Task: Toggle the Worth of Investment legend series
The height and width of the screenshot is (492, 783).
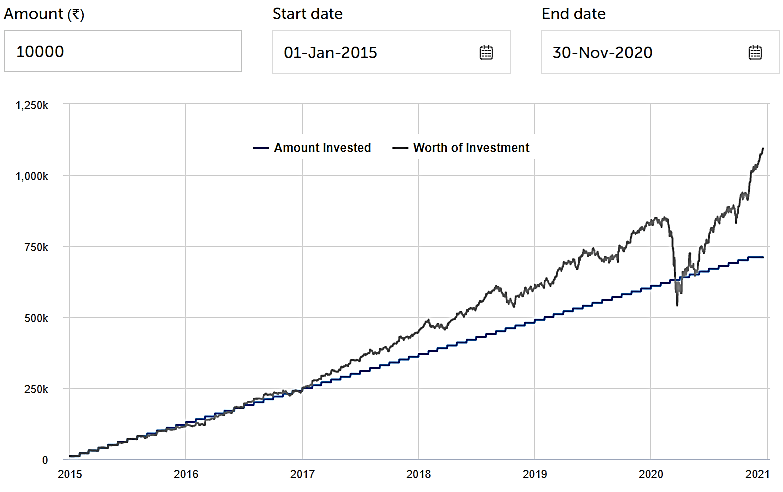Action: pos(473,148)
